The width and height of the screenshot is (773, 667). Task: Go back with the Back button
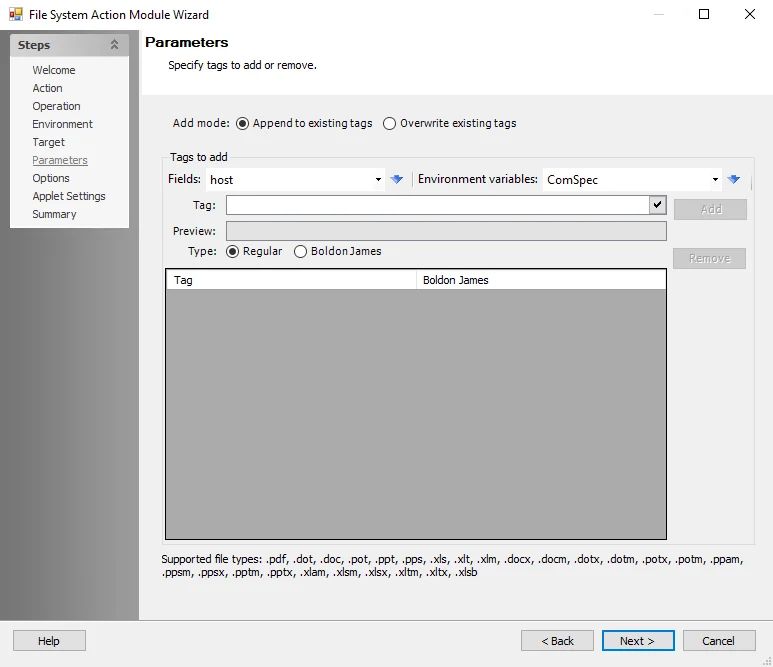(557, 640)
